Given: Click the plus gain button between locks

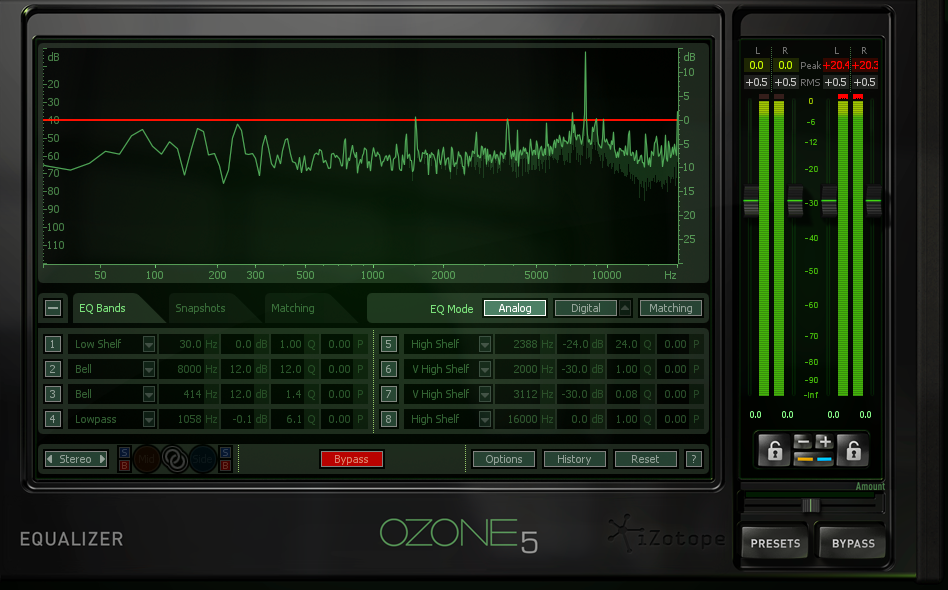Looking at the screenshot, I should 824,442.
